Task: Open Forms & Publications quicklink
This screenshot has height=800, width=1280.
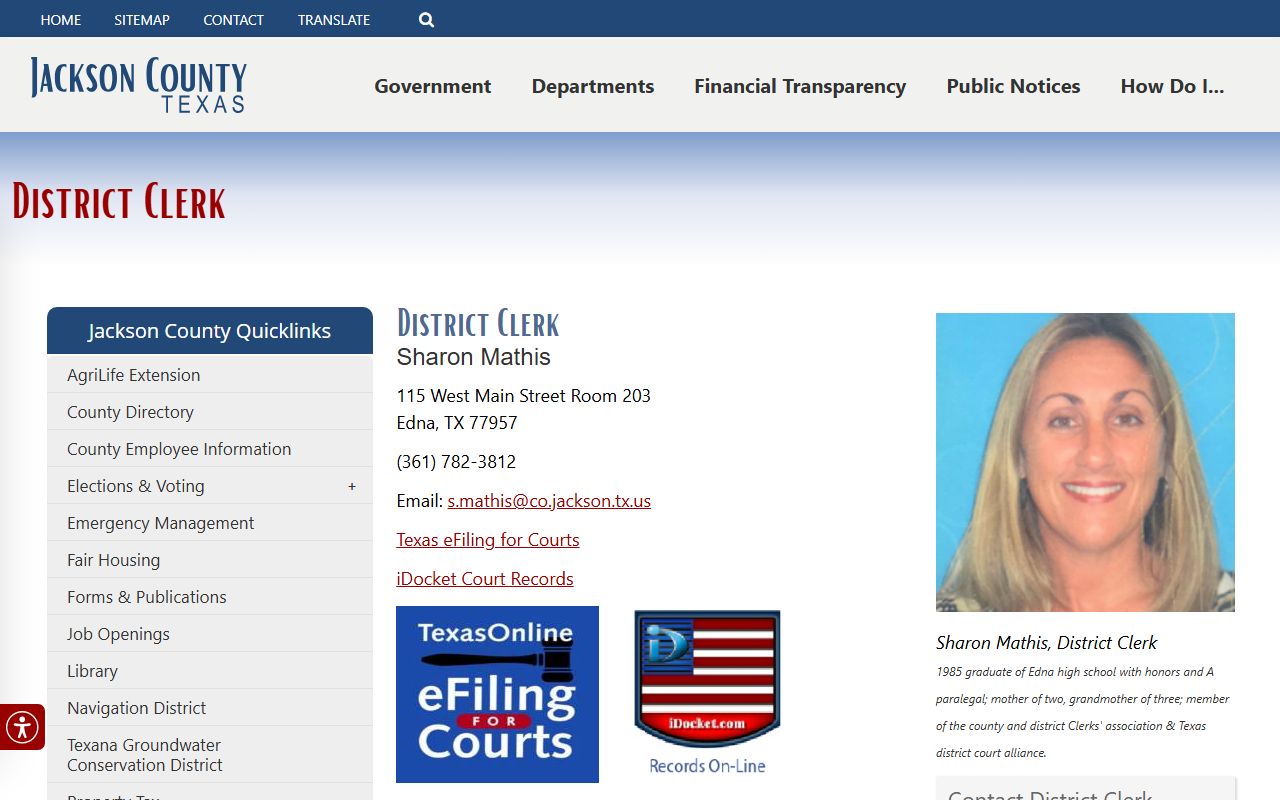Action: [x=210, y=597]
